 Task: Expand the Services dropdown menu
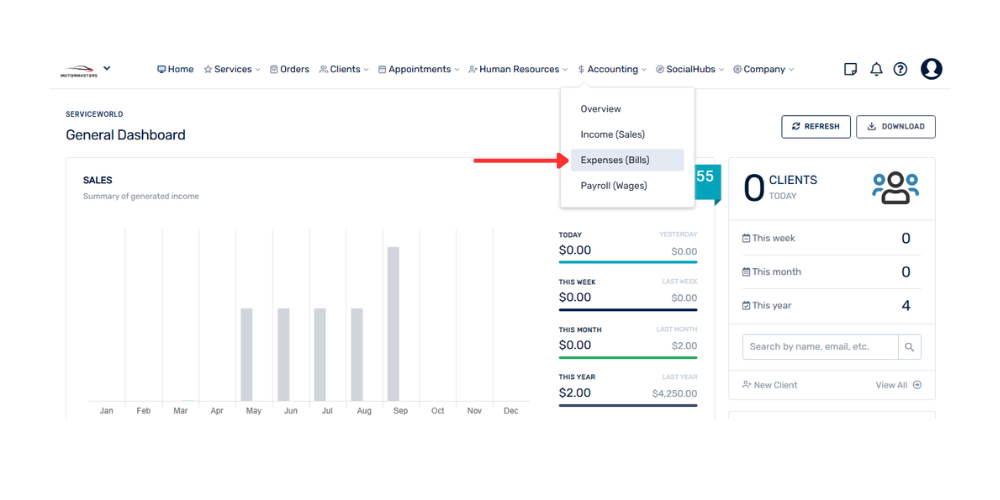(x=232, y=69)
